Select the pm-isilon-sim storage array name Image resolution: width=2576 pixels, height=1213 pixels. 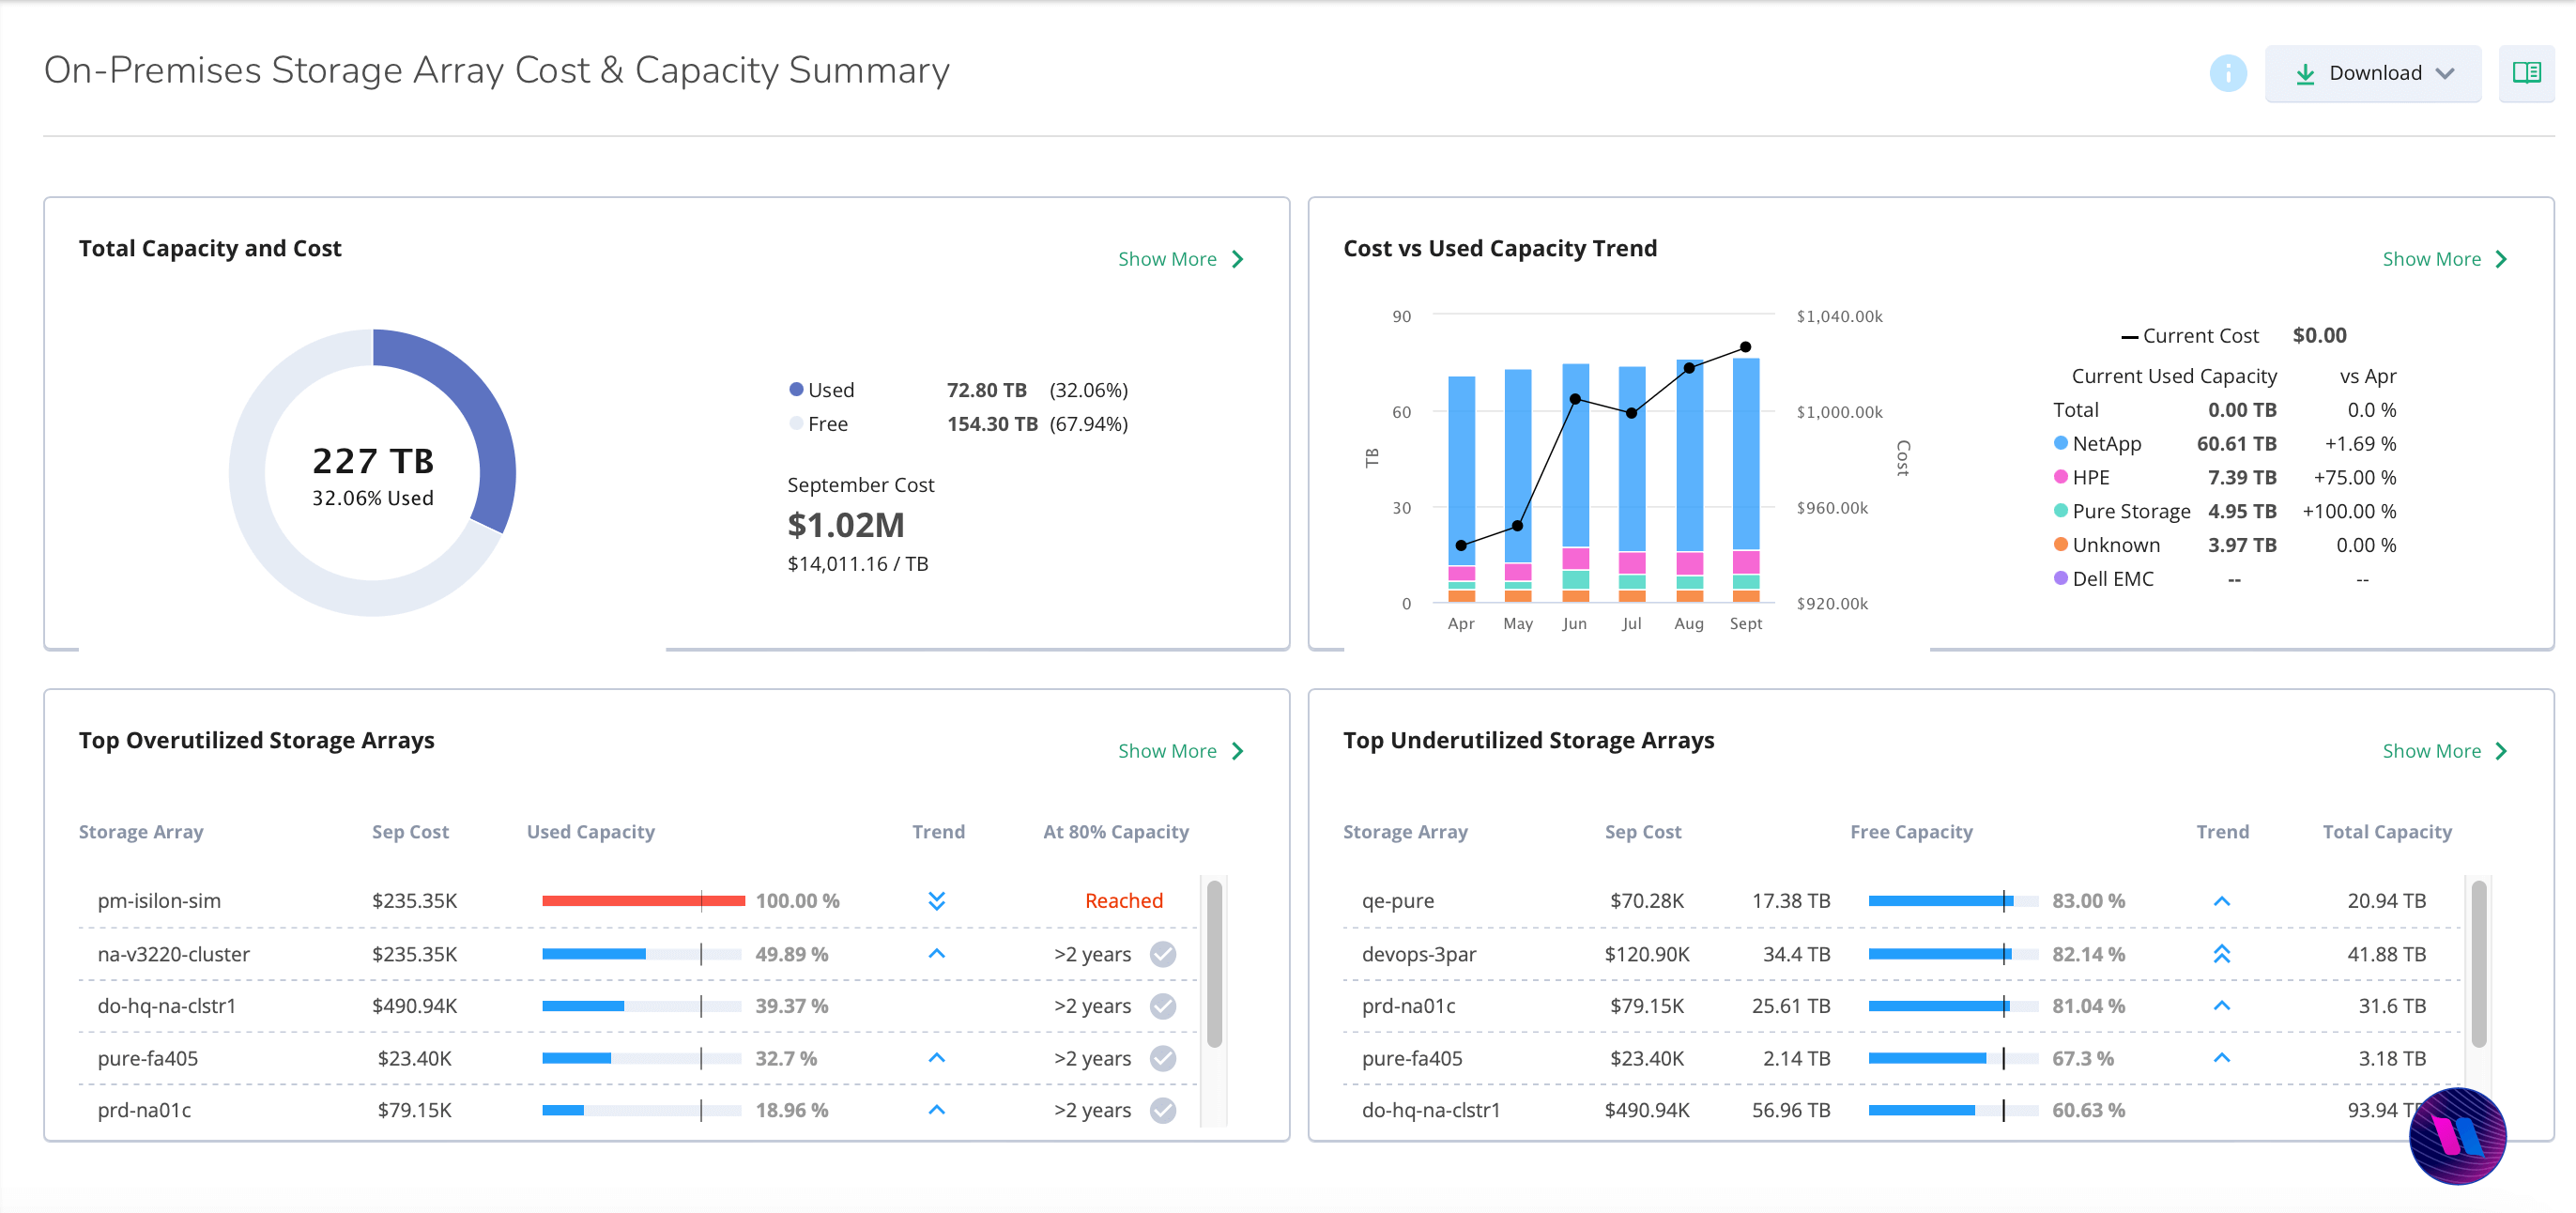click(x=159, y=901)
